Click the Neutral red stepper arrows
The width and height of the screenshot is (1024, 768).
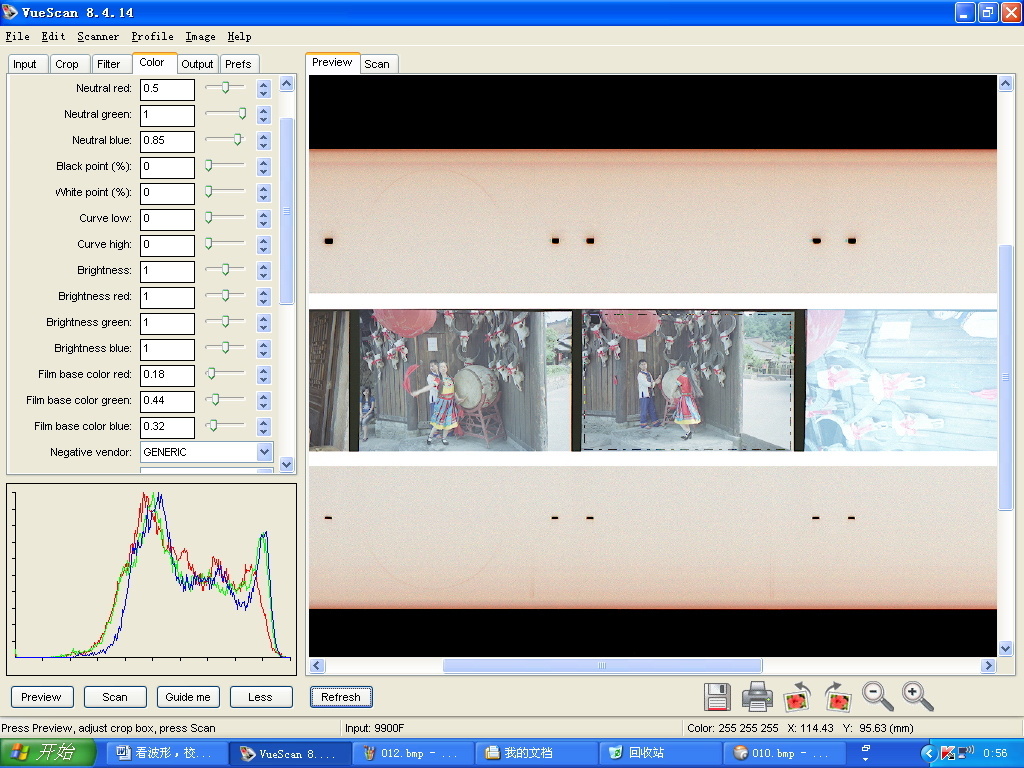pos(264,88)
